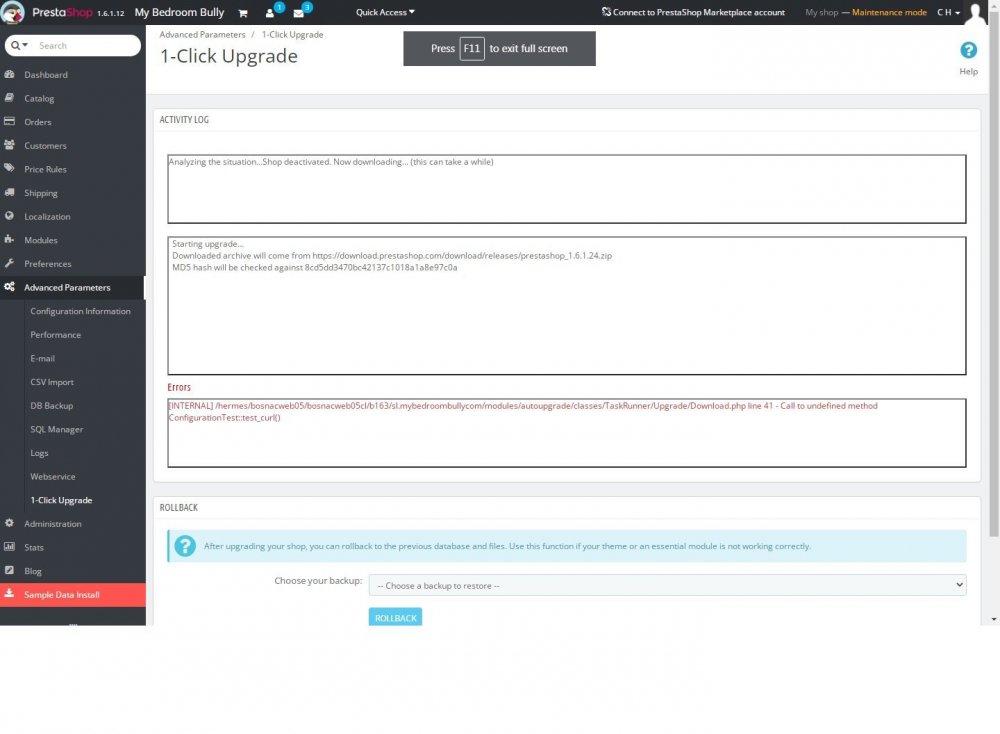Click the Blog edit icon

pos(10,571)
